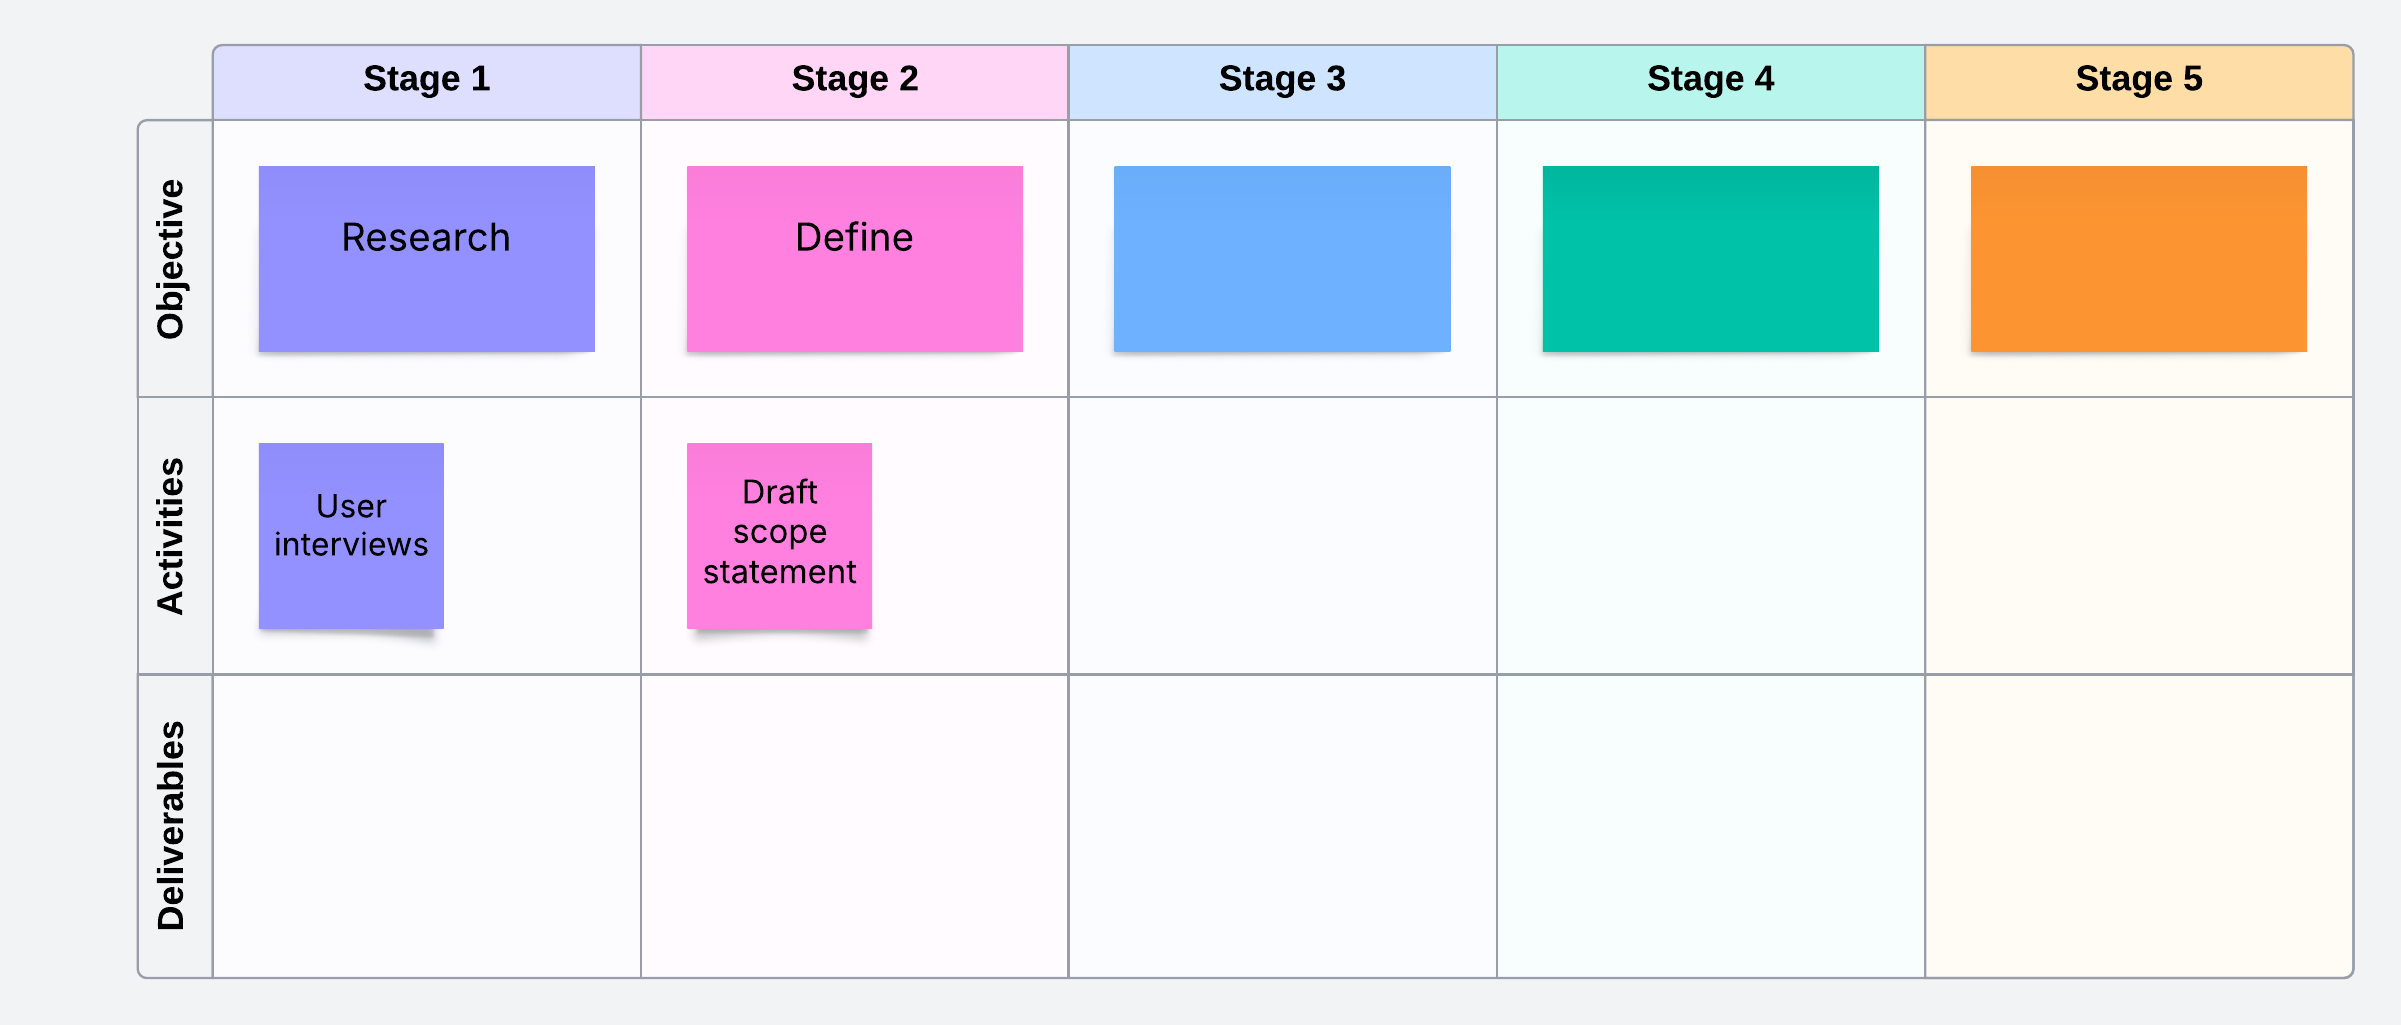This screenshot has width=2401, height=1025.
Task: Click the Stage 2 column header
Action: point(854,80)
